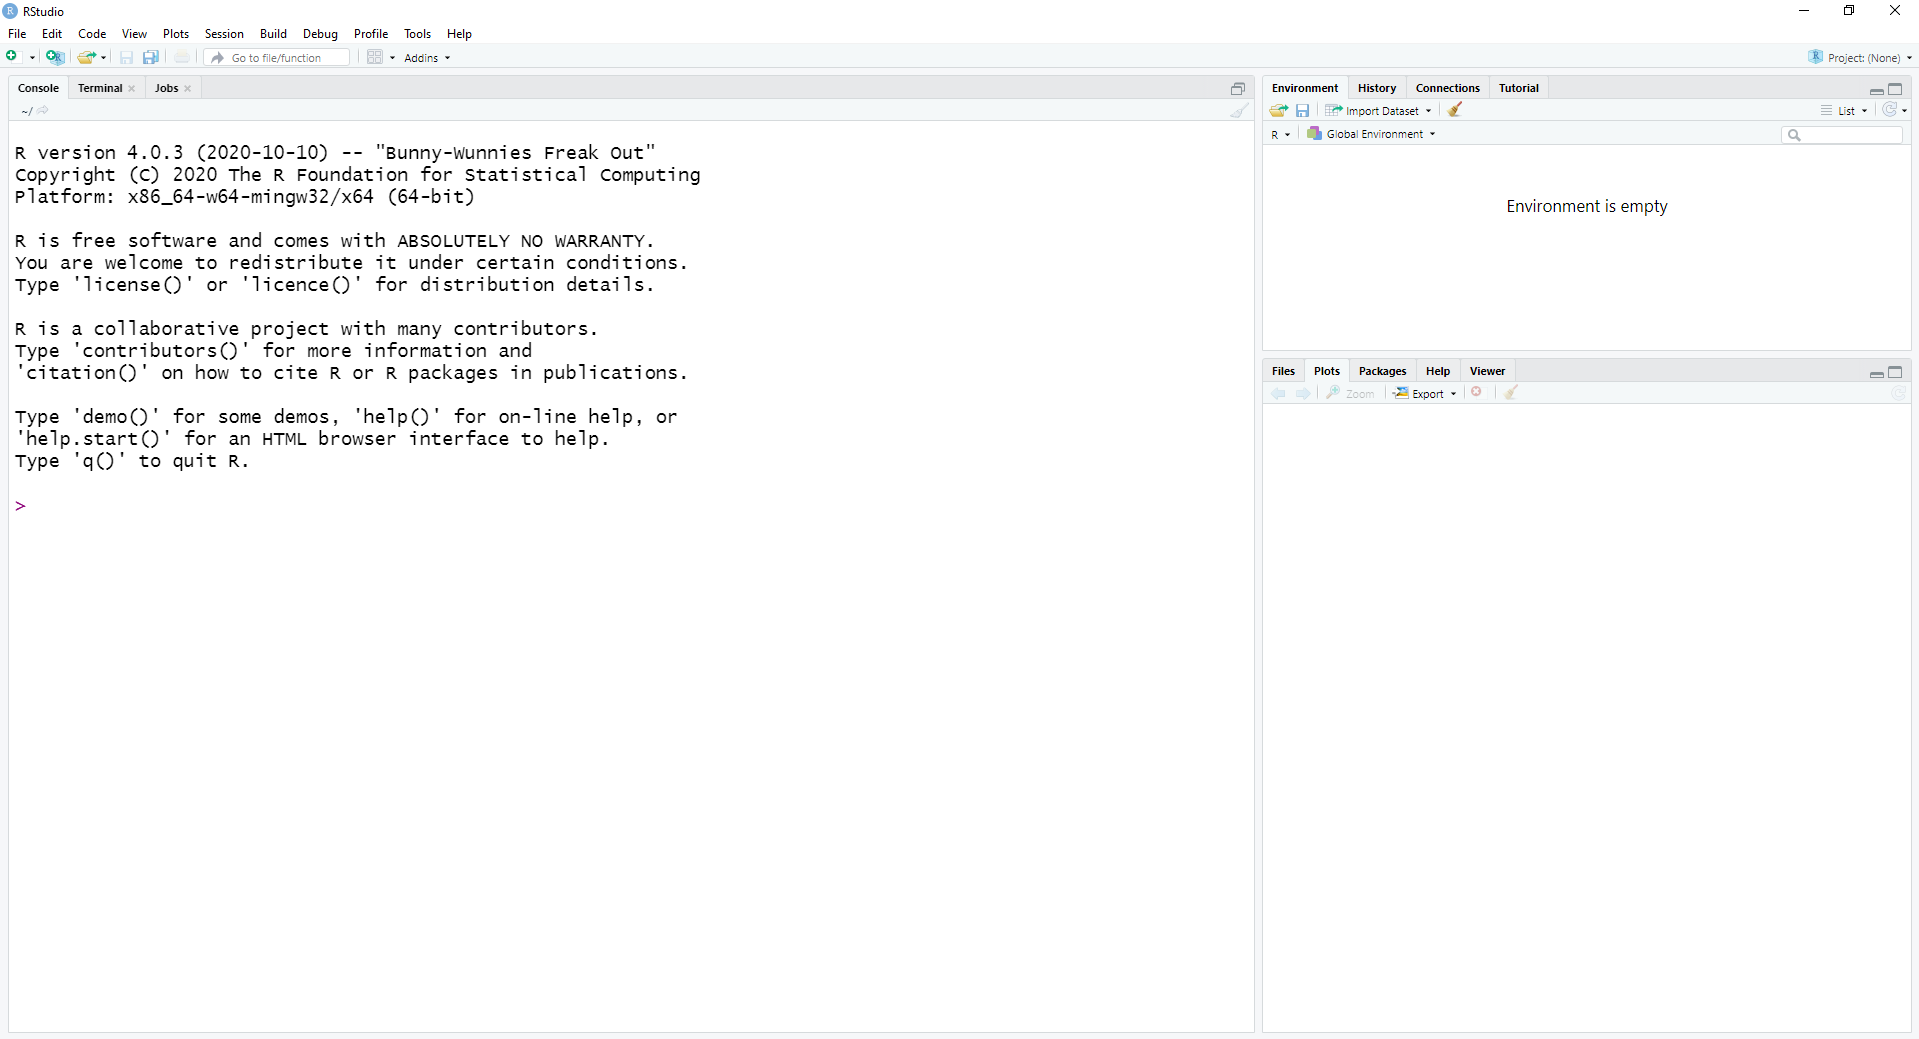The image size is (1919, 1039).
Task: Maximize the Environment pane
Action: tap(1895, 89)
